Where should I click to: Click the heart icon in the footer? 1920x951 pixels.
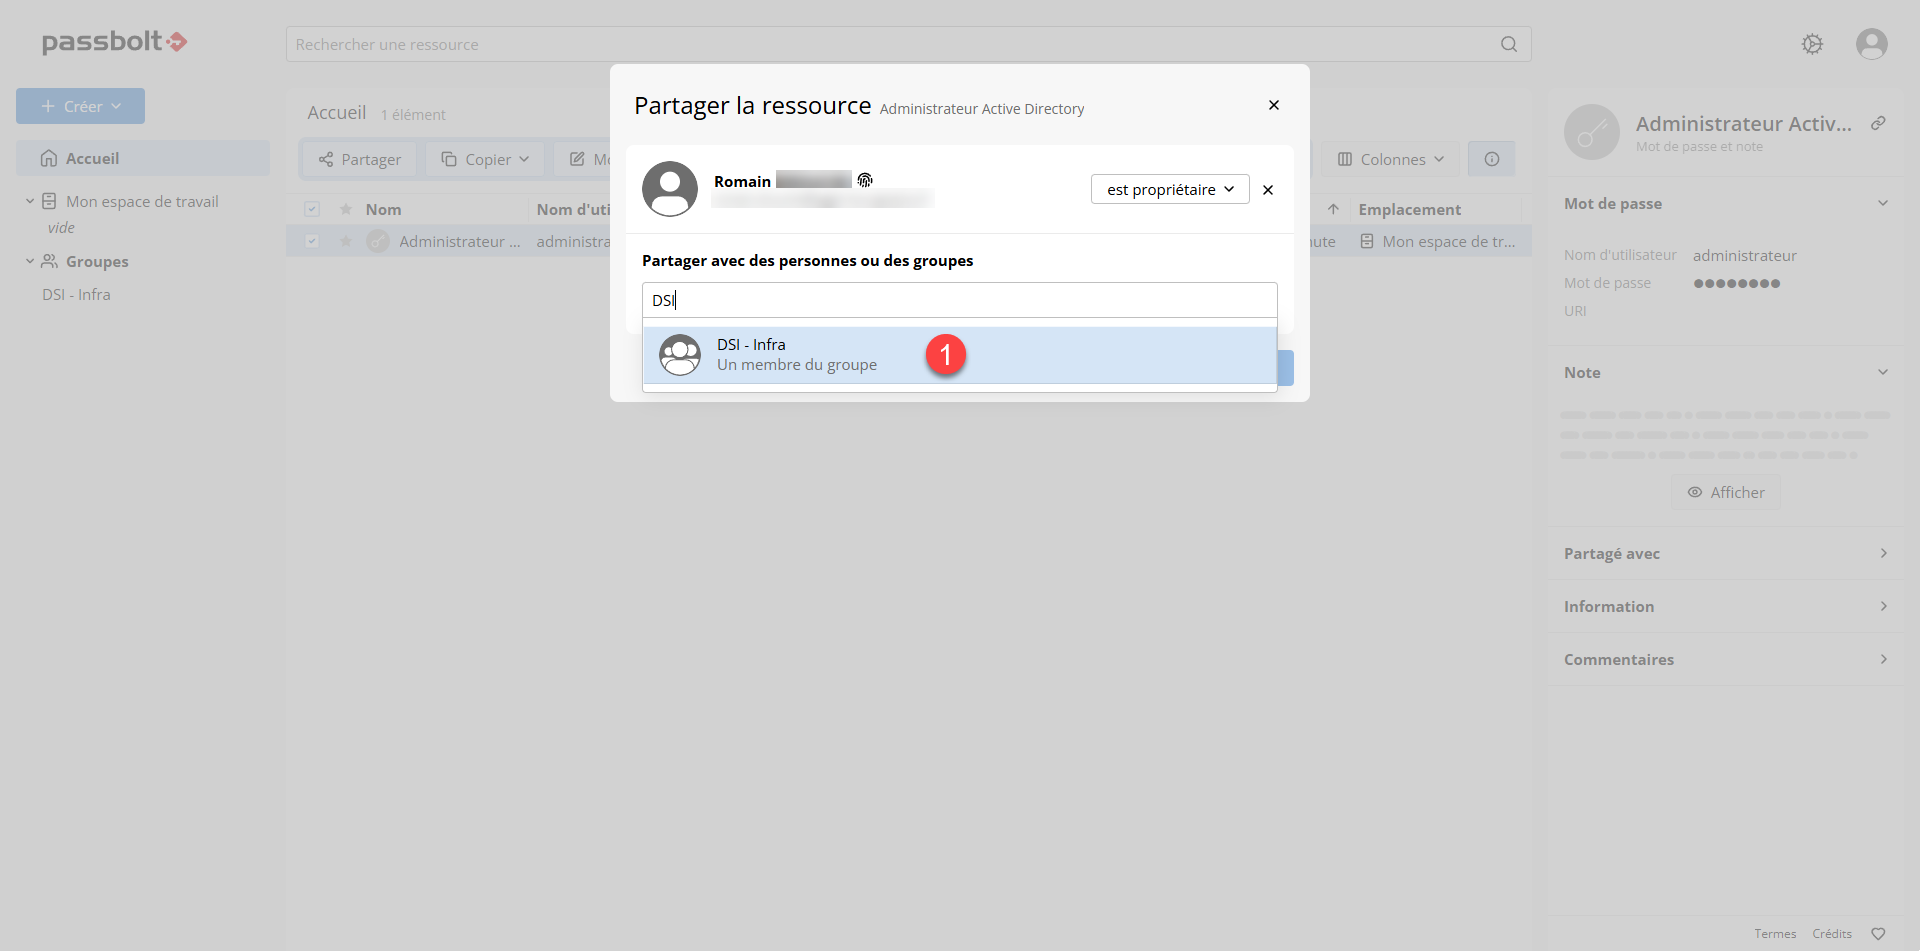click(1878, 934)
